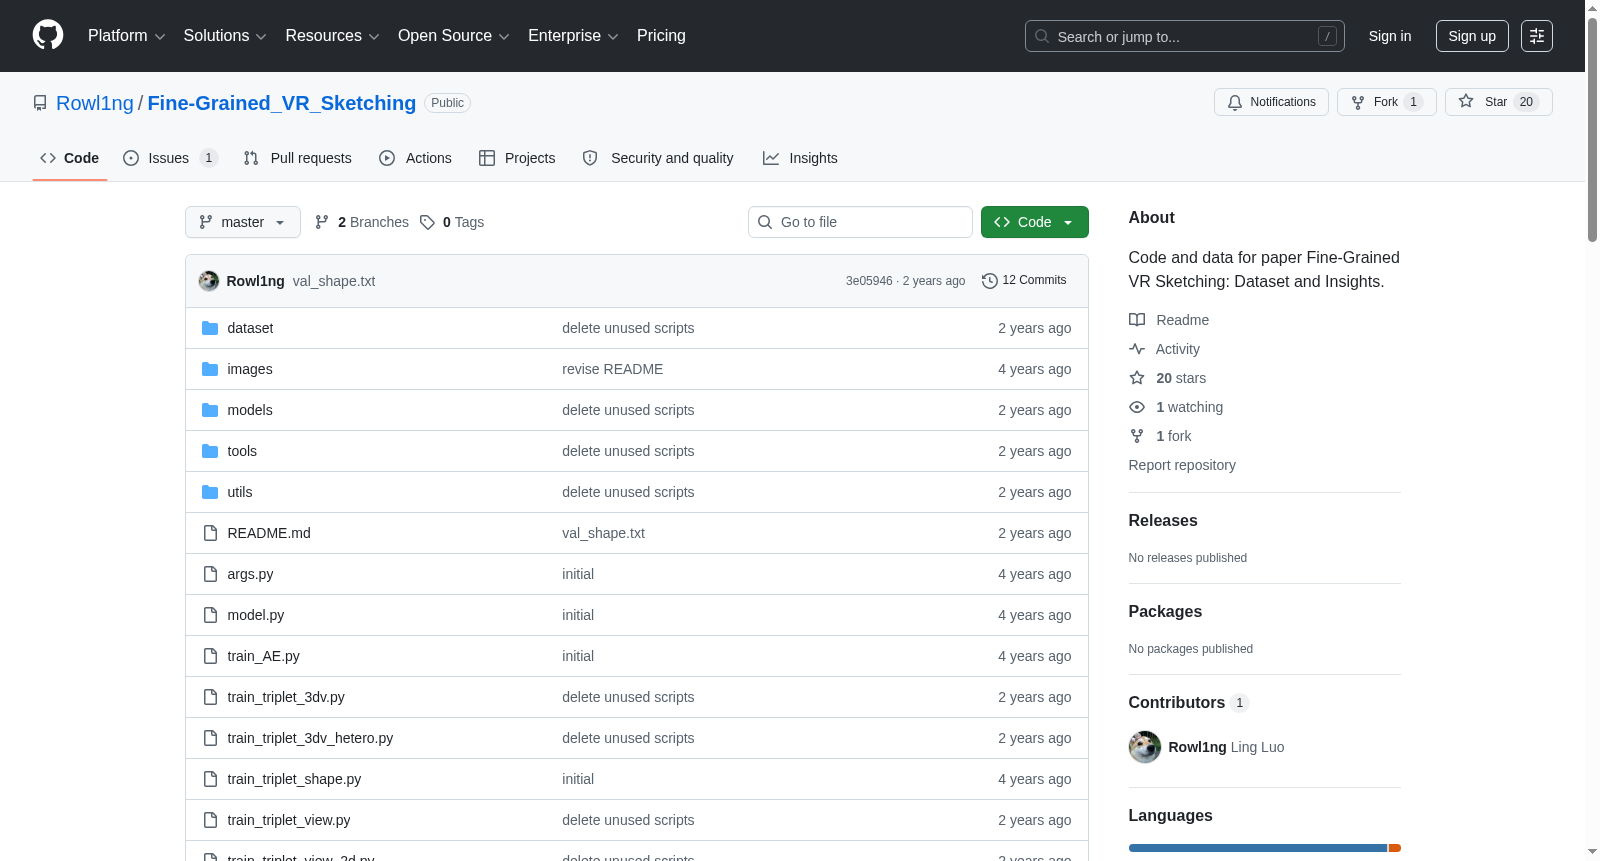This screenshot has width=1600, height=861.
Task: Open the Issues tab
Action: [x=169, y=158]
